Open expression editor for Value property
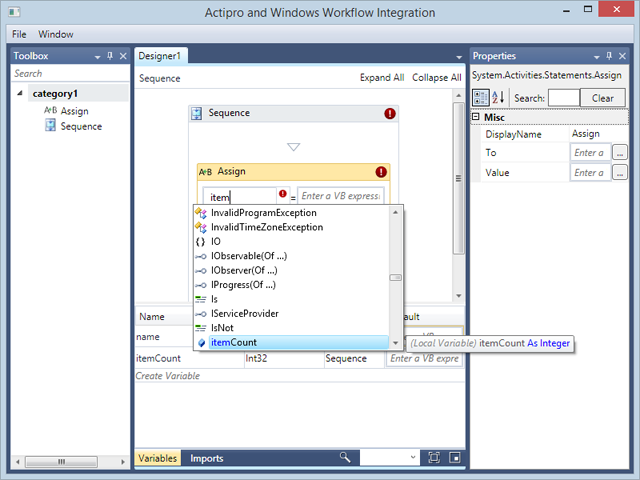The image size is (640, 480). point(620,173)
